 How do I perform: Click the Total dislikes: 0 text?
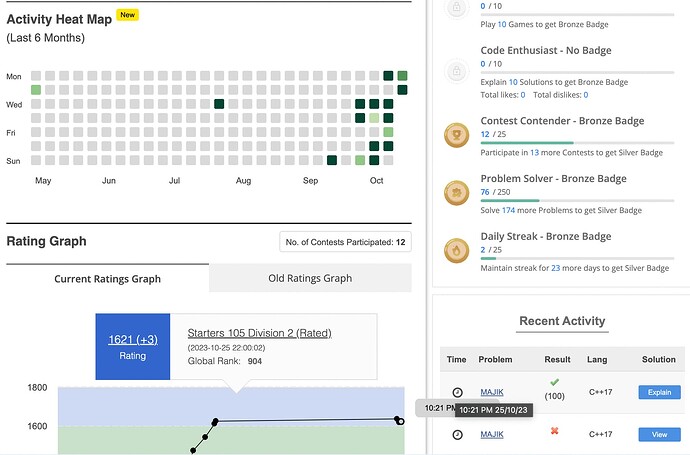click(561, 95)
